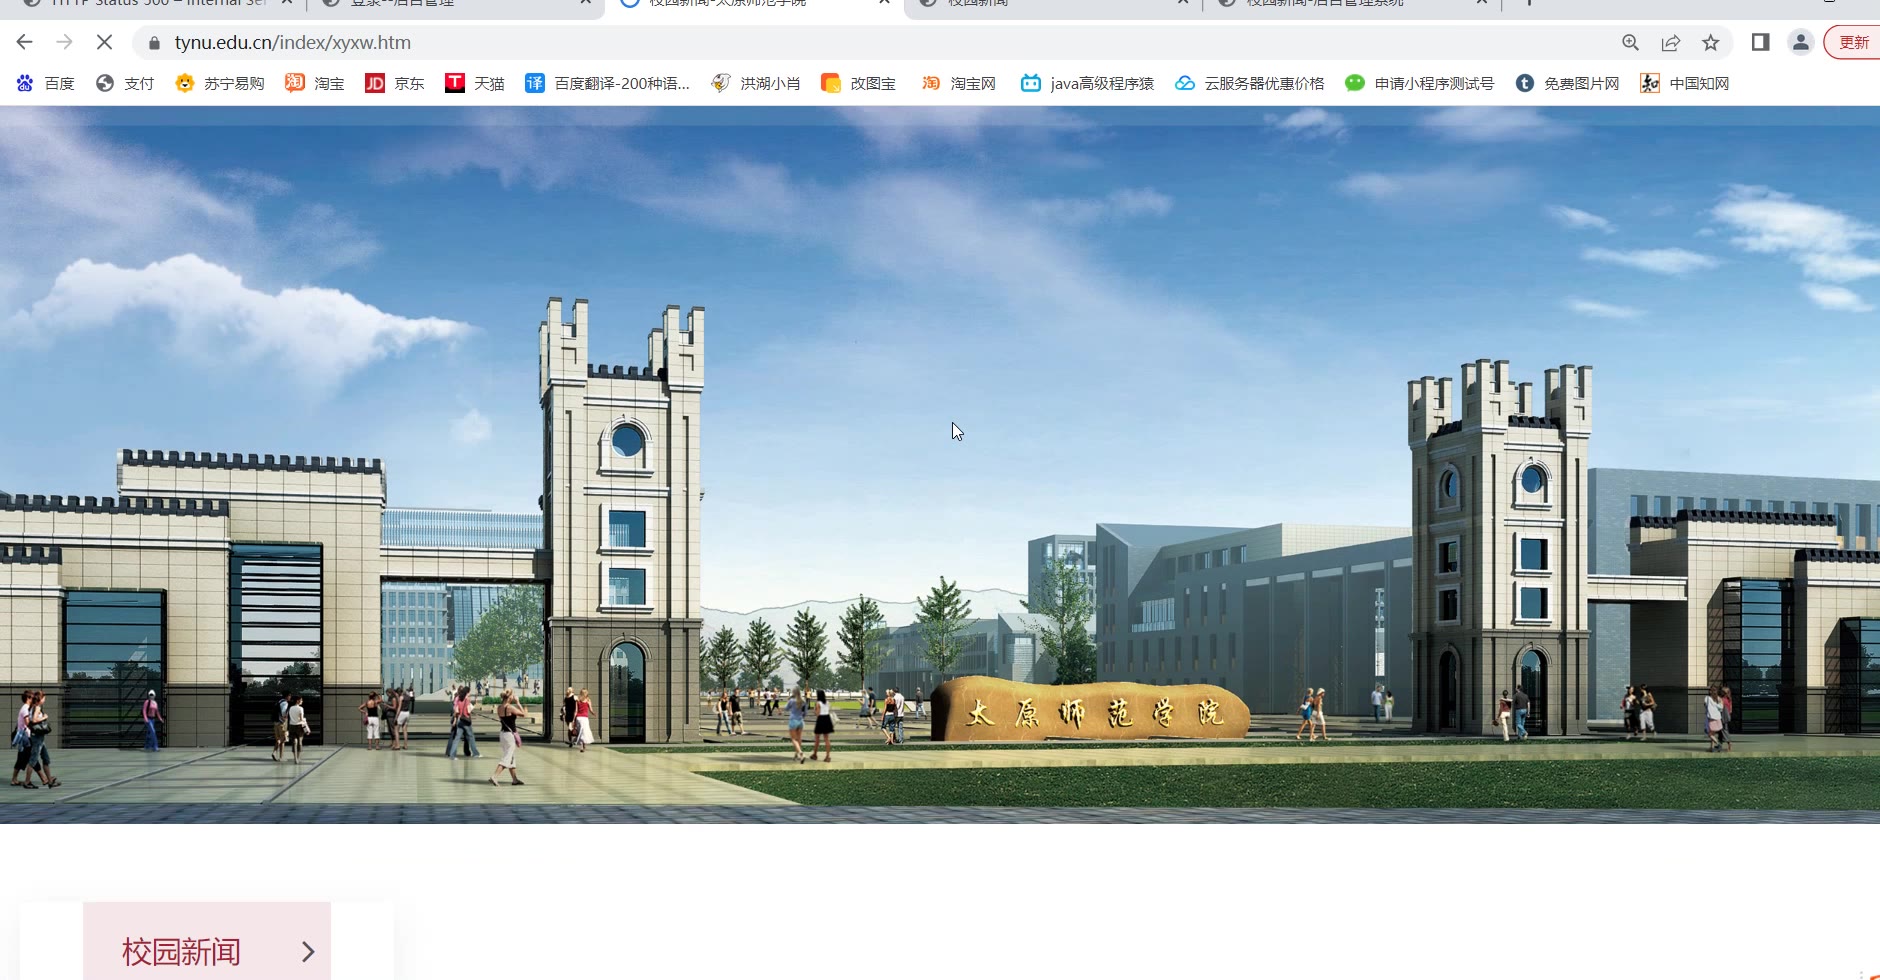Open the 申请小程序测试号 bookmark
This screenshot has width=1880, height=980.
click(x=1419, y=83)
